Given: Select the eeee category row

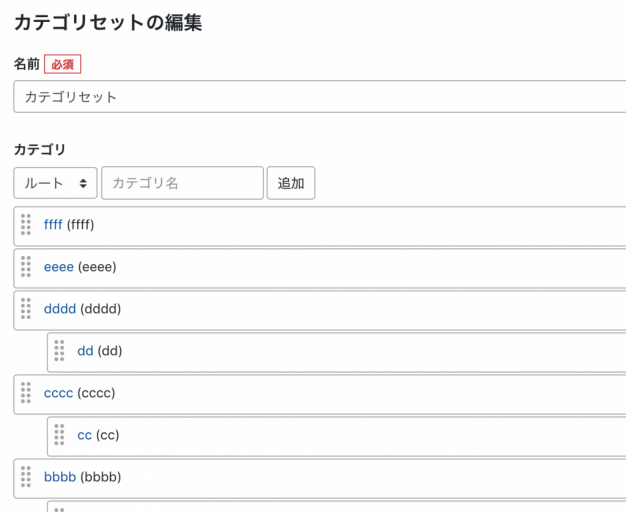Looking at the screenshot, I should [x=350, y=267].
